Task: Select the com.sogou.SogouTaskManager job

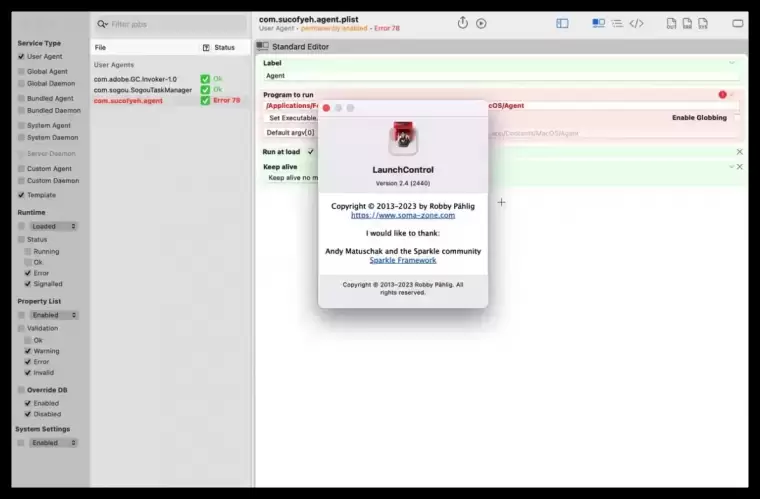Action: tap(142, 90)
